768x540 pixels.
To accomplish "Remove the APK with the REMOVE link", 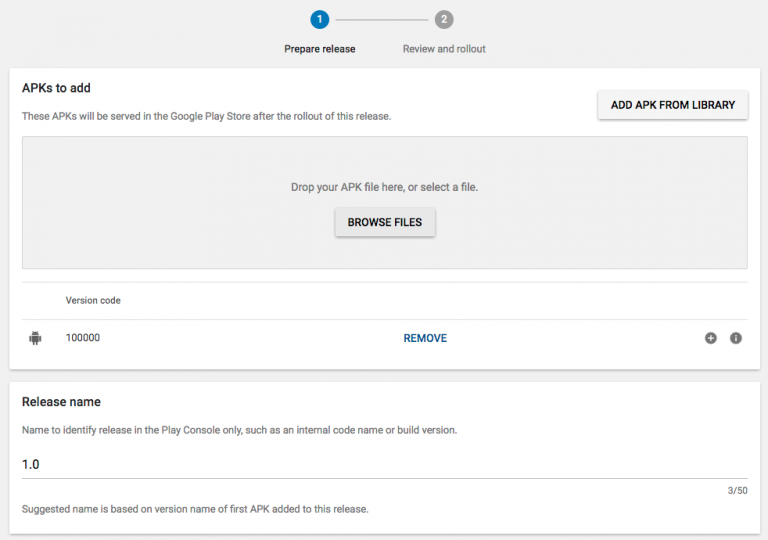I will [425, 338].
